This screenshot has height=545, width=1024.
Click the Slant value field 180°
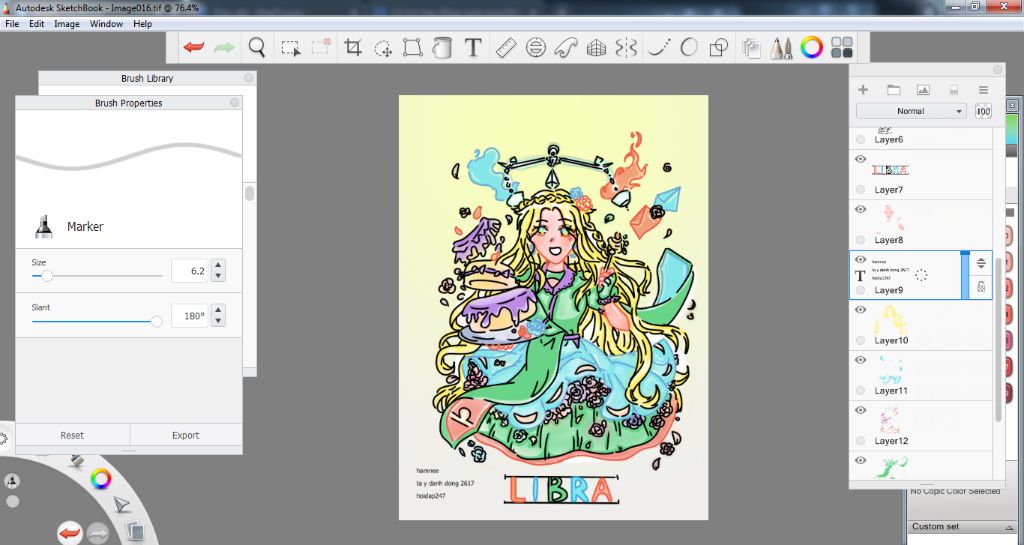pyautogui.click(x=189, y=316)
